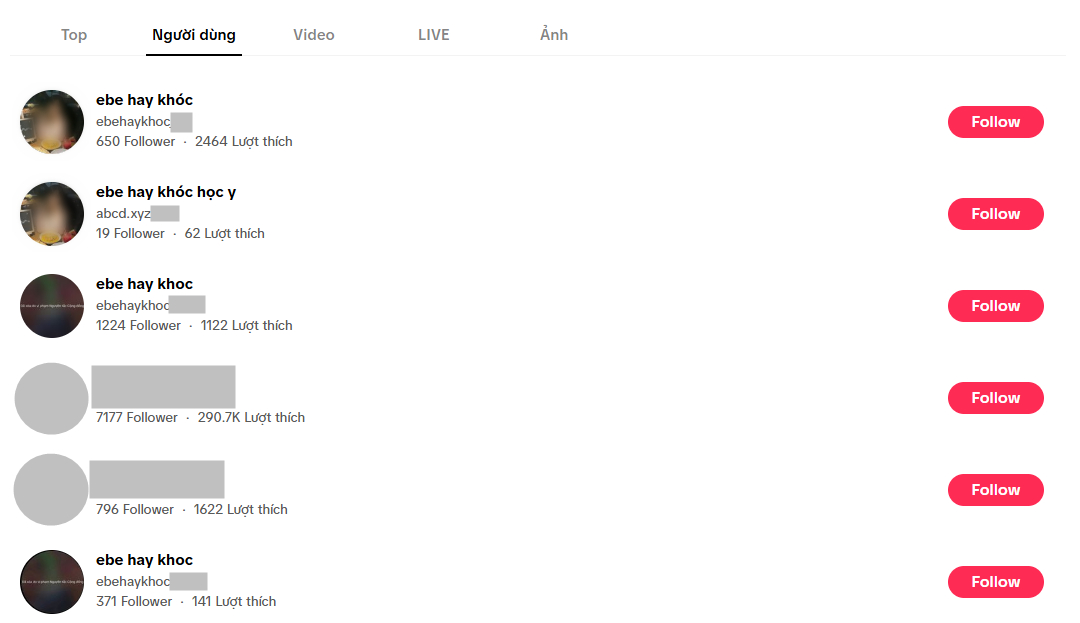
Task: Open avatar of account with 1224 Followers
Action: click(52, 306)
